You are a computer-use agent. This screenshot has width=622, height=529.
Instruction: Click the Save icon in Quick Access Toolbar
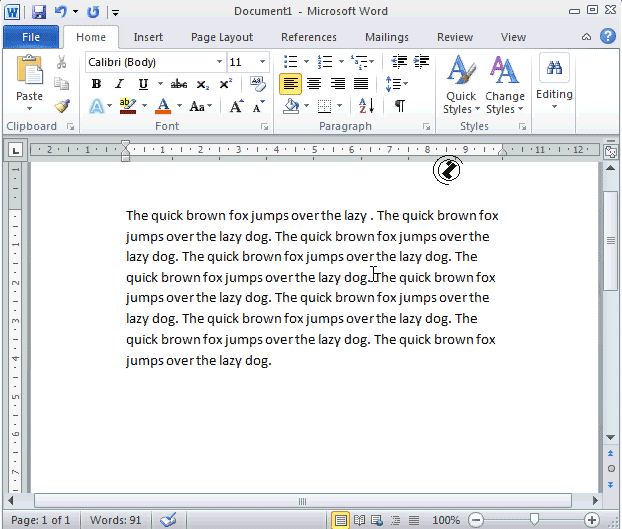click(39, 12)
